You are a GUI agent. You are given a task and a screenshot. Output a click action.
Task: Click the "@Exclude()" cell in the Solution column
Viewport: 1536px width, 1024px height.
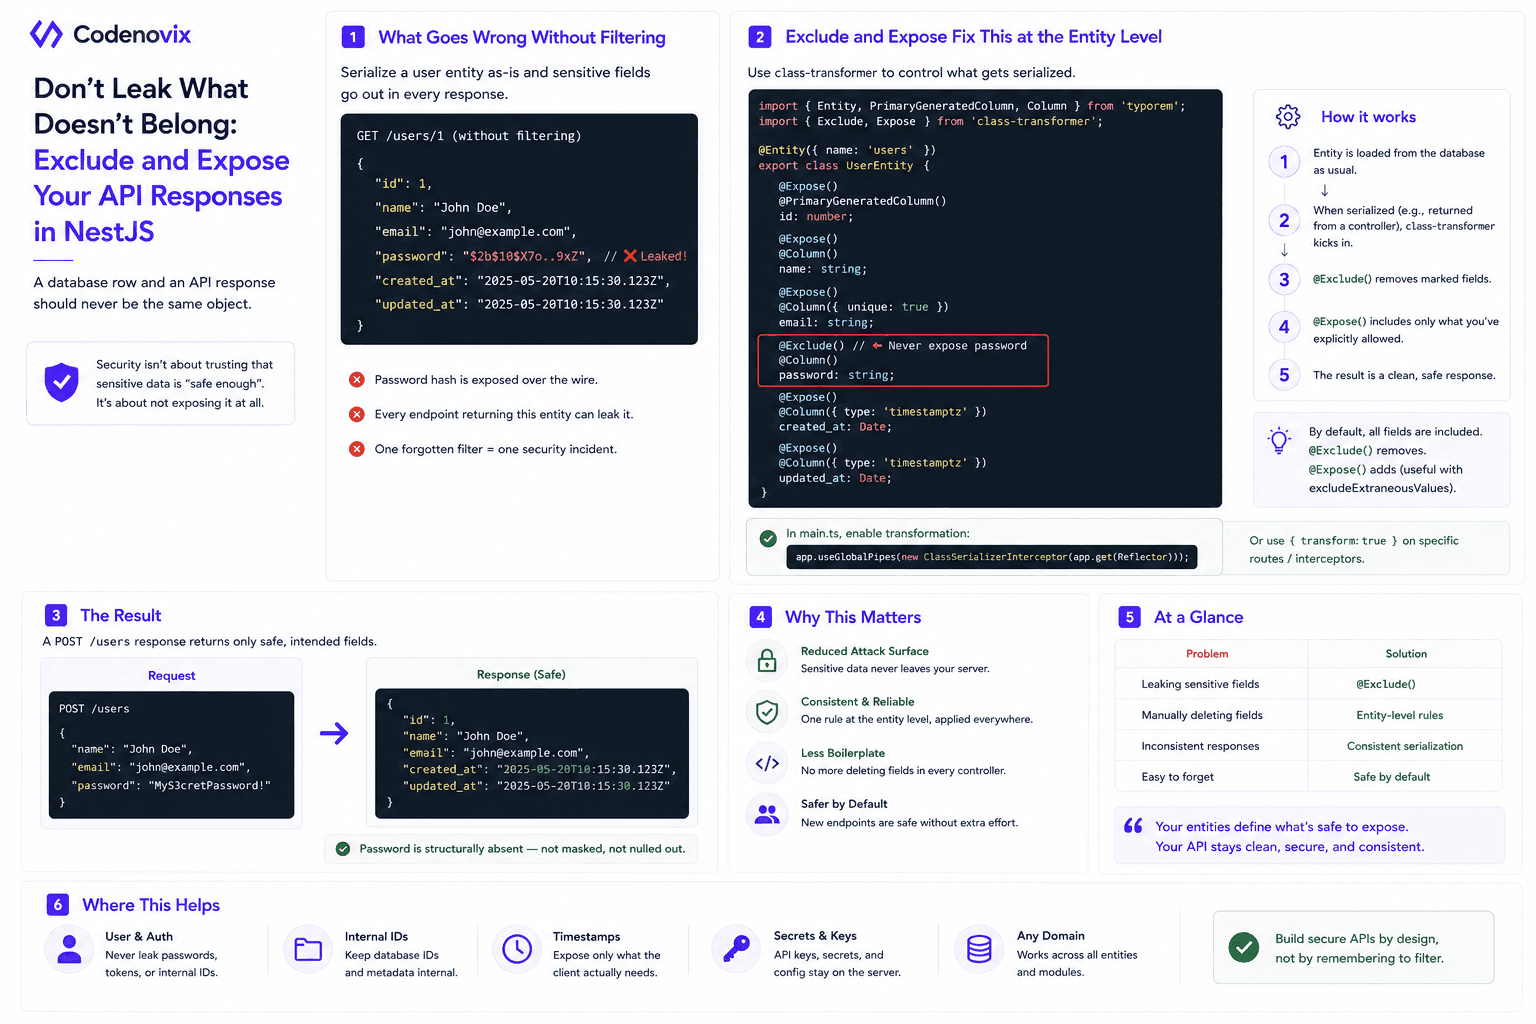1386,685
